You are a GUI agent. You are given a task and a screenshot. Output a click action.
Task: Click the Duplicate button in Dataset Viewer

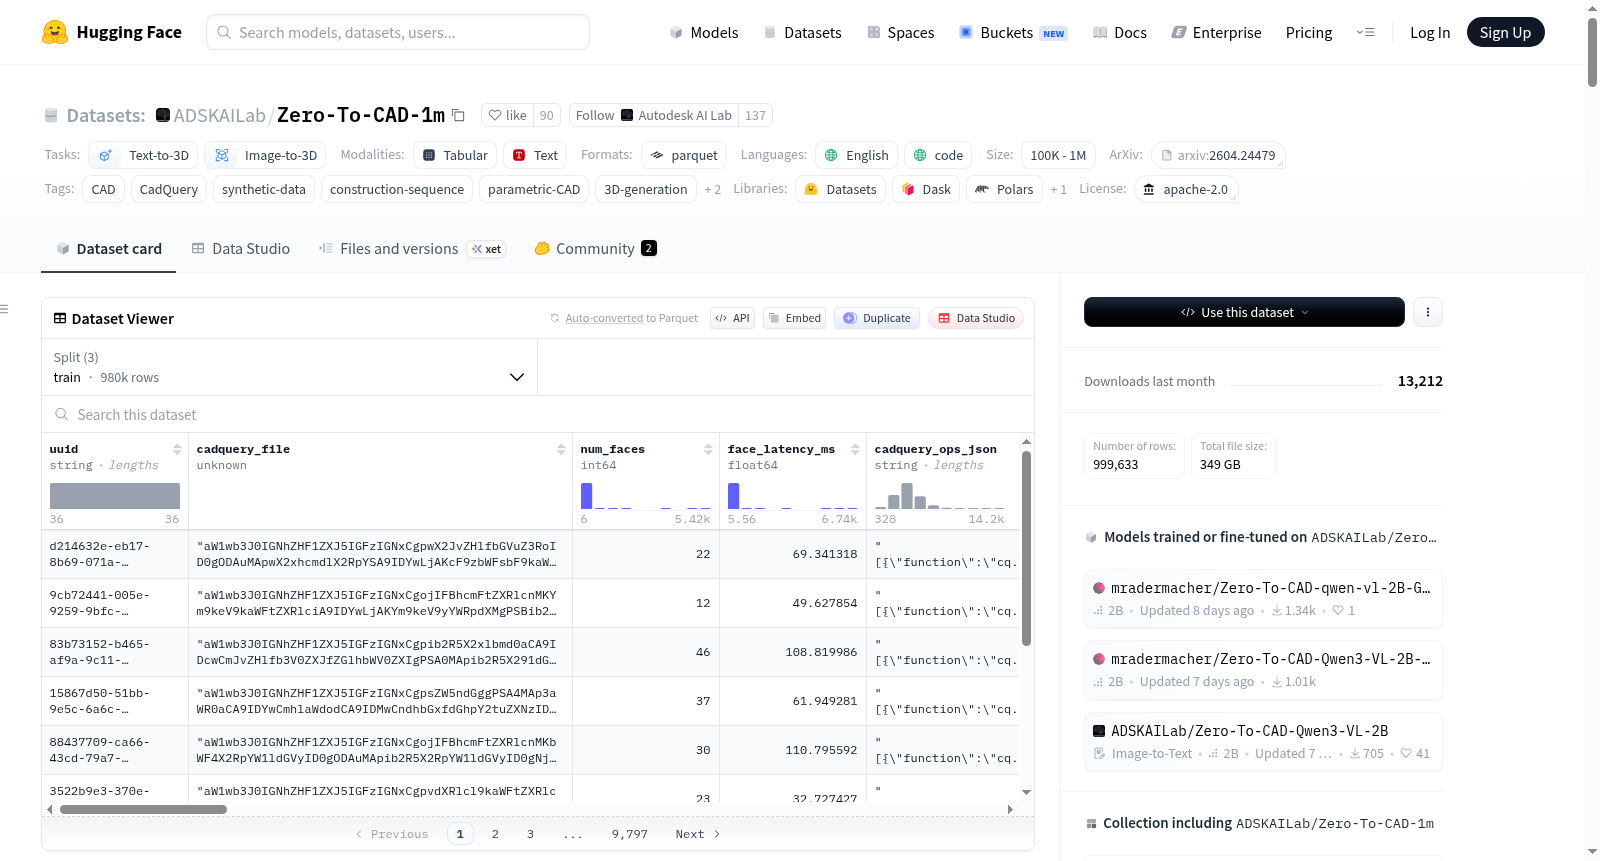pos(877,318)
